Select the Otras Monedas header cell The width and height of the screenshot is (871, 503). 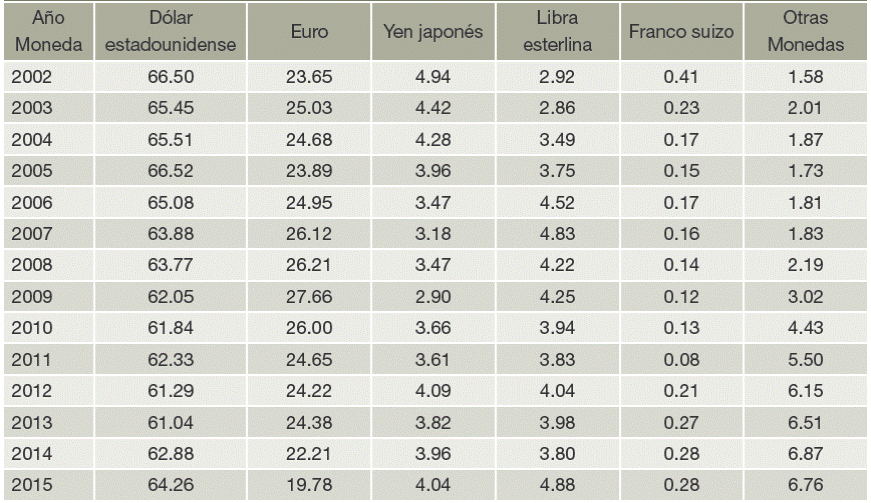click(x=807, y=33)
